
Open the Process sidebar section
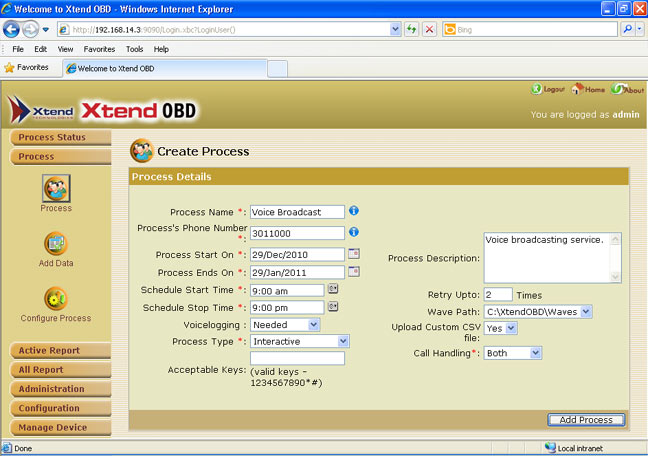(61, 157)
